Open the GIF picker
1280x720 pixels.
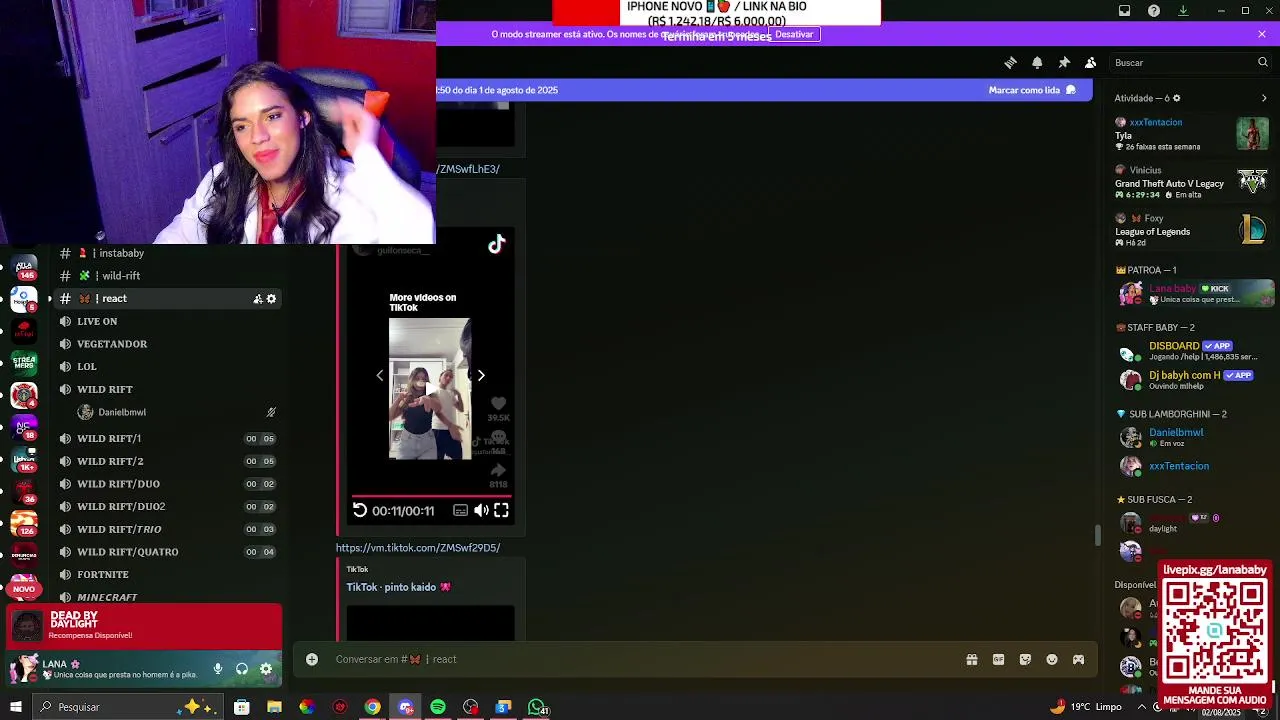pos(998,659)
